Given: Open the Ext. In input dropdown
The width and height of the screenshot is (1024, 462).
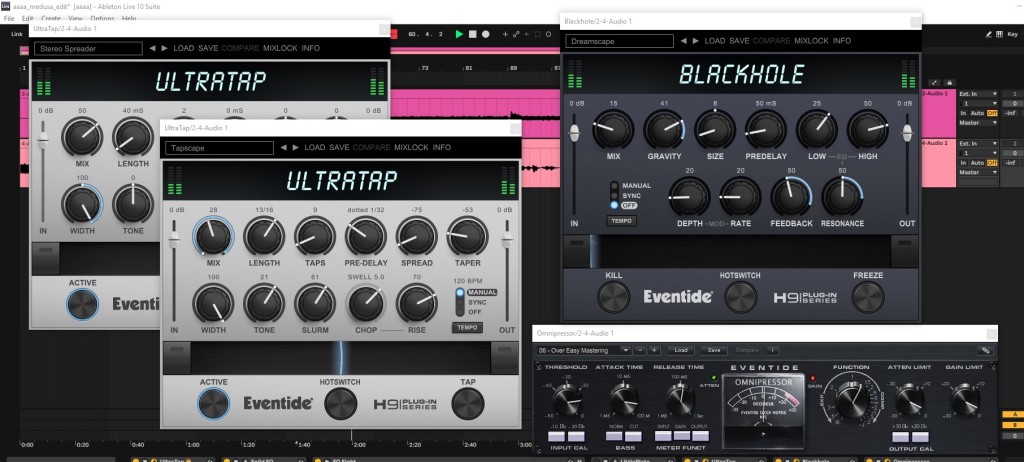Looking at the screenshot, I should point(978,93).
